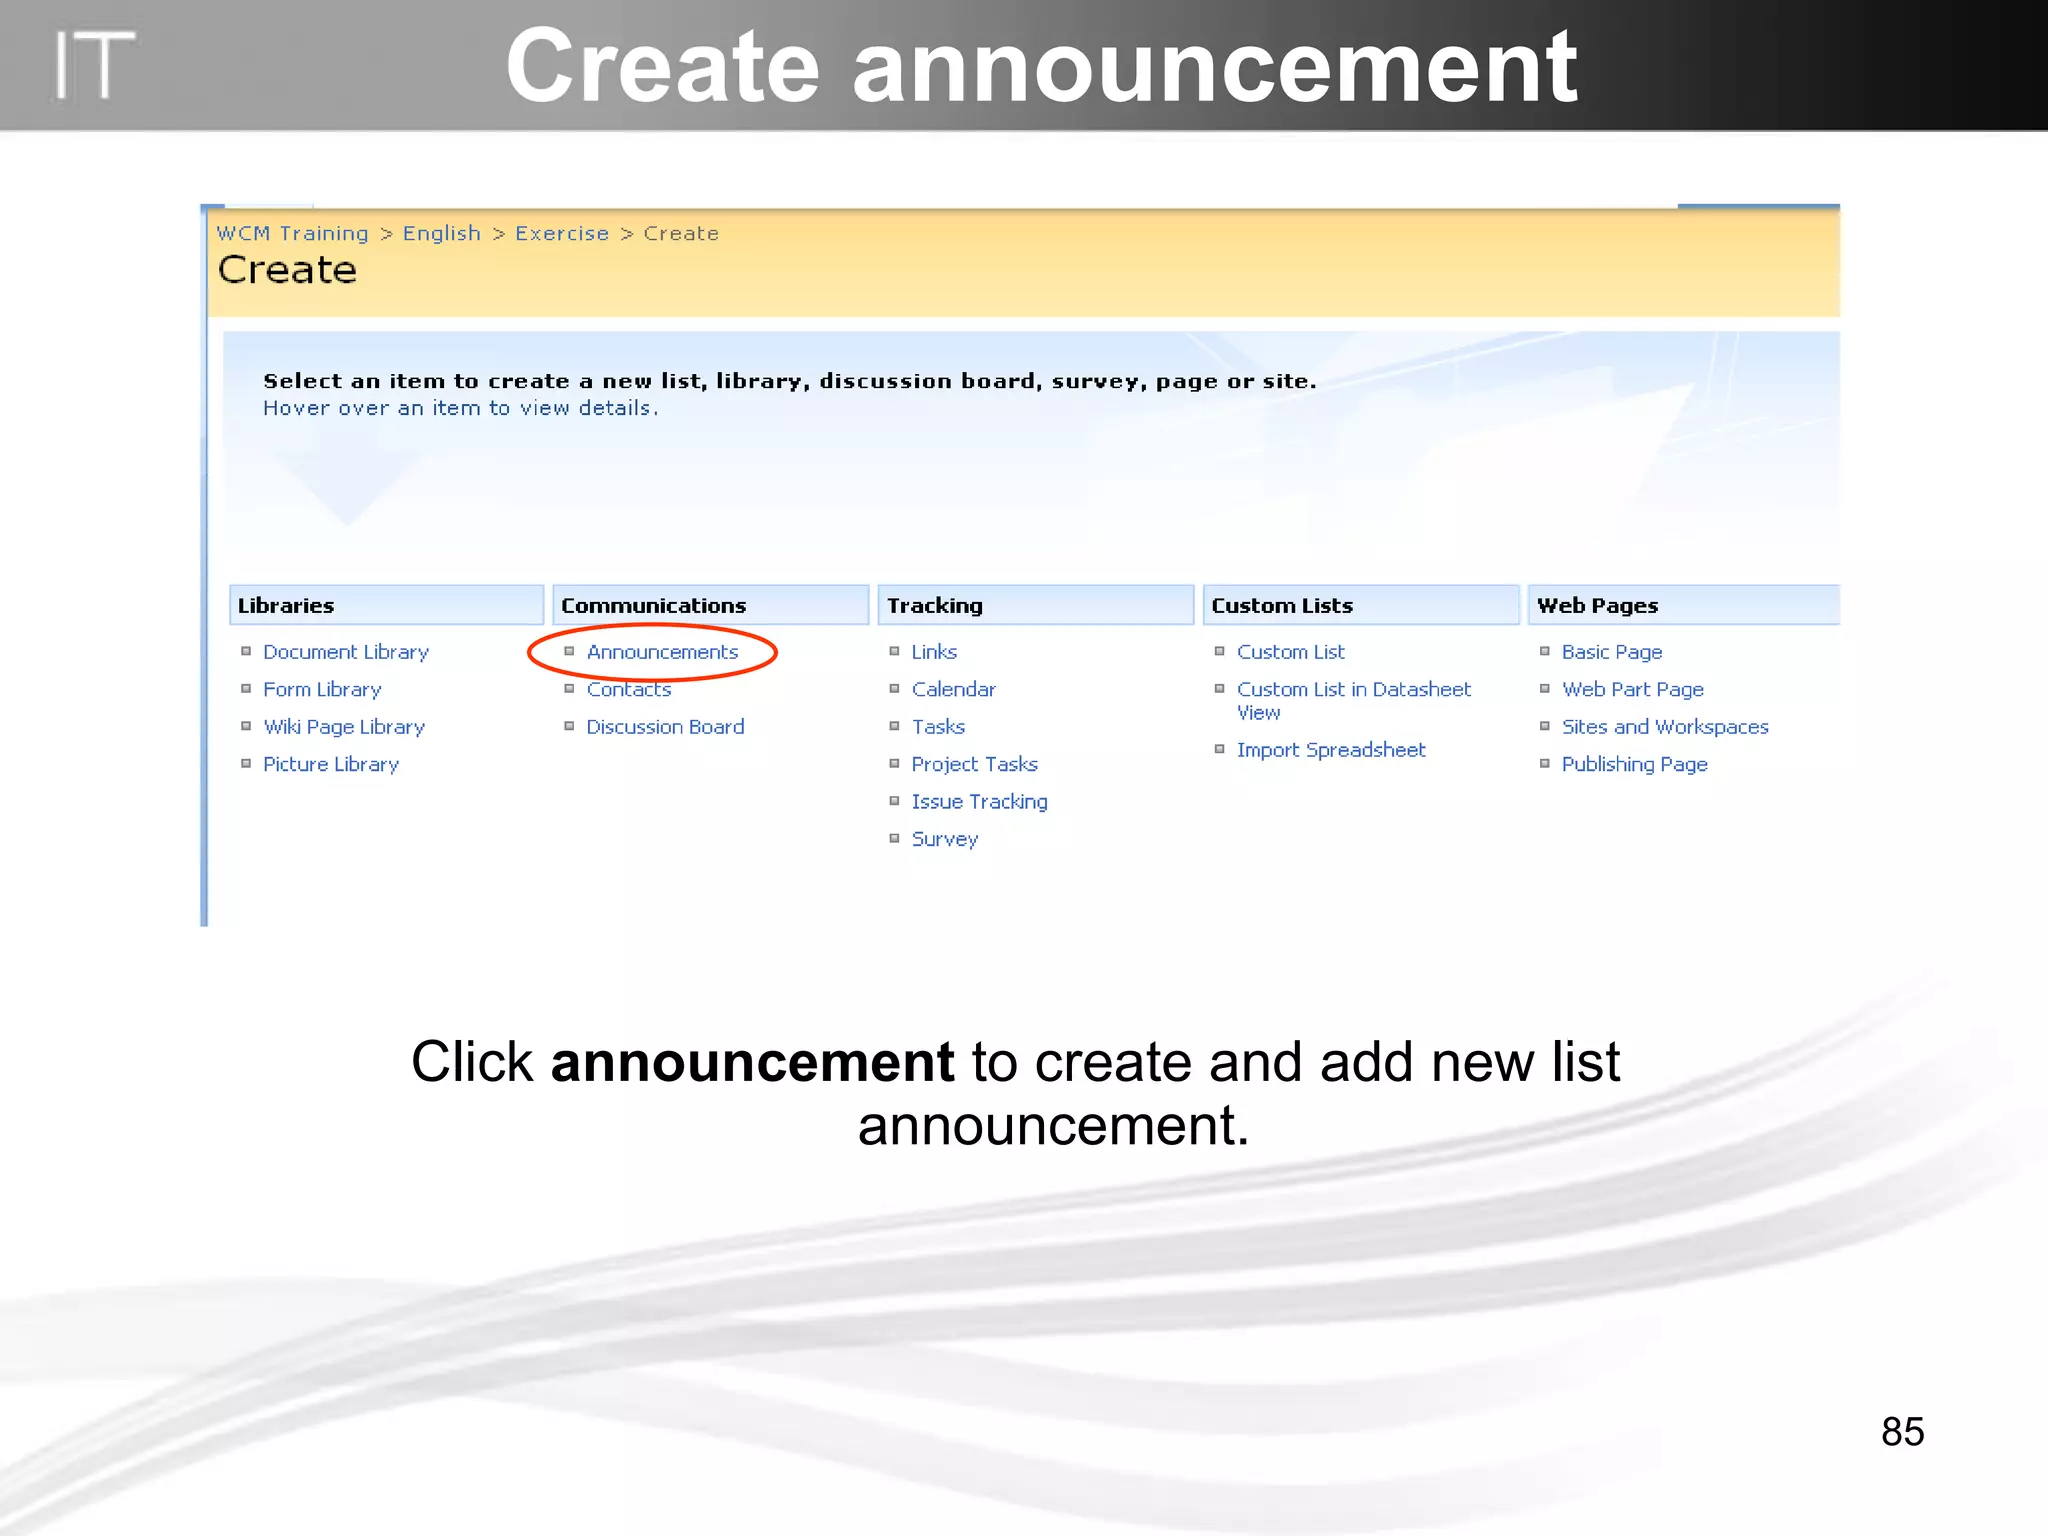Viewport: 2048px width, 1536px height.
Task: Create a Contacts list
Action: click(x=629, y=689)
